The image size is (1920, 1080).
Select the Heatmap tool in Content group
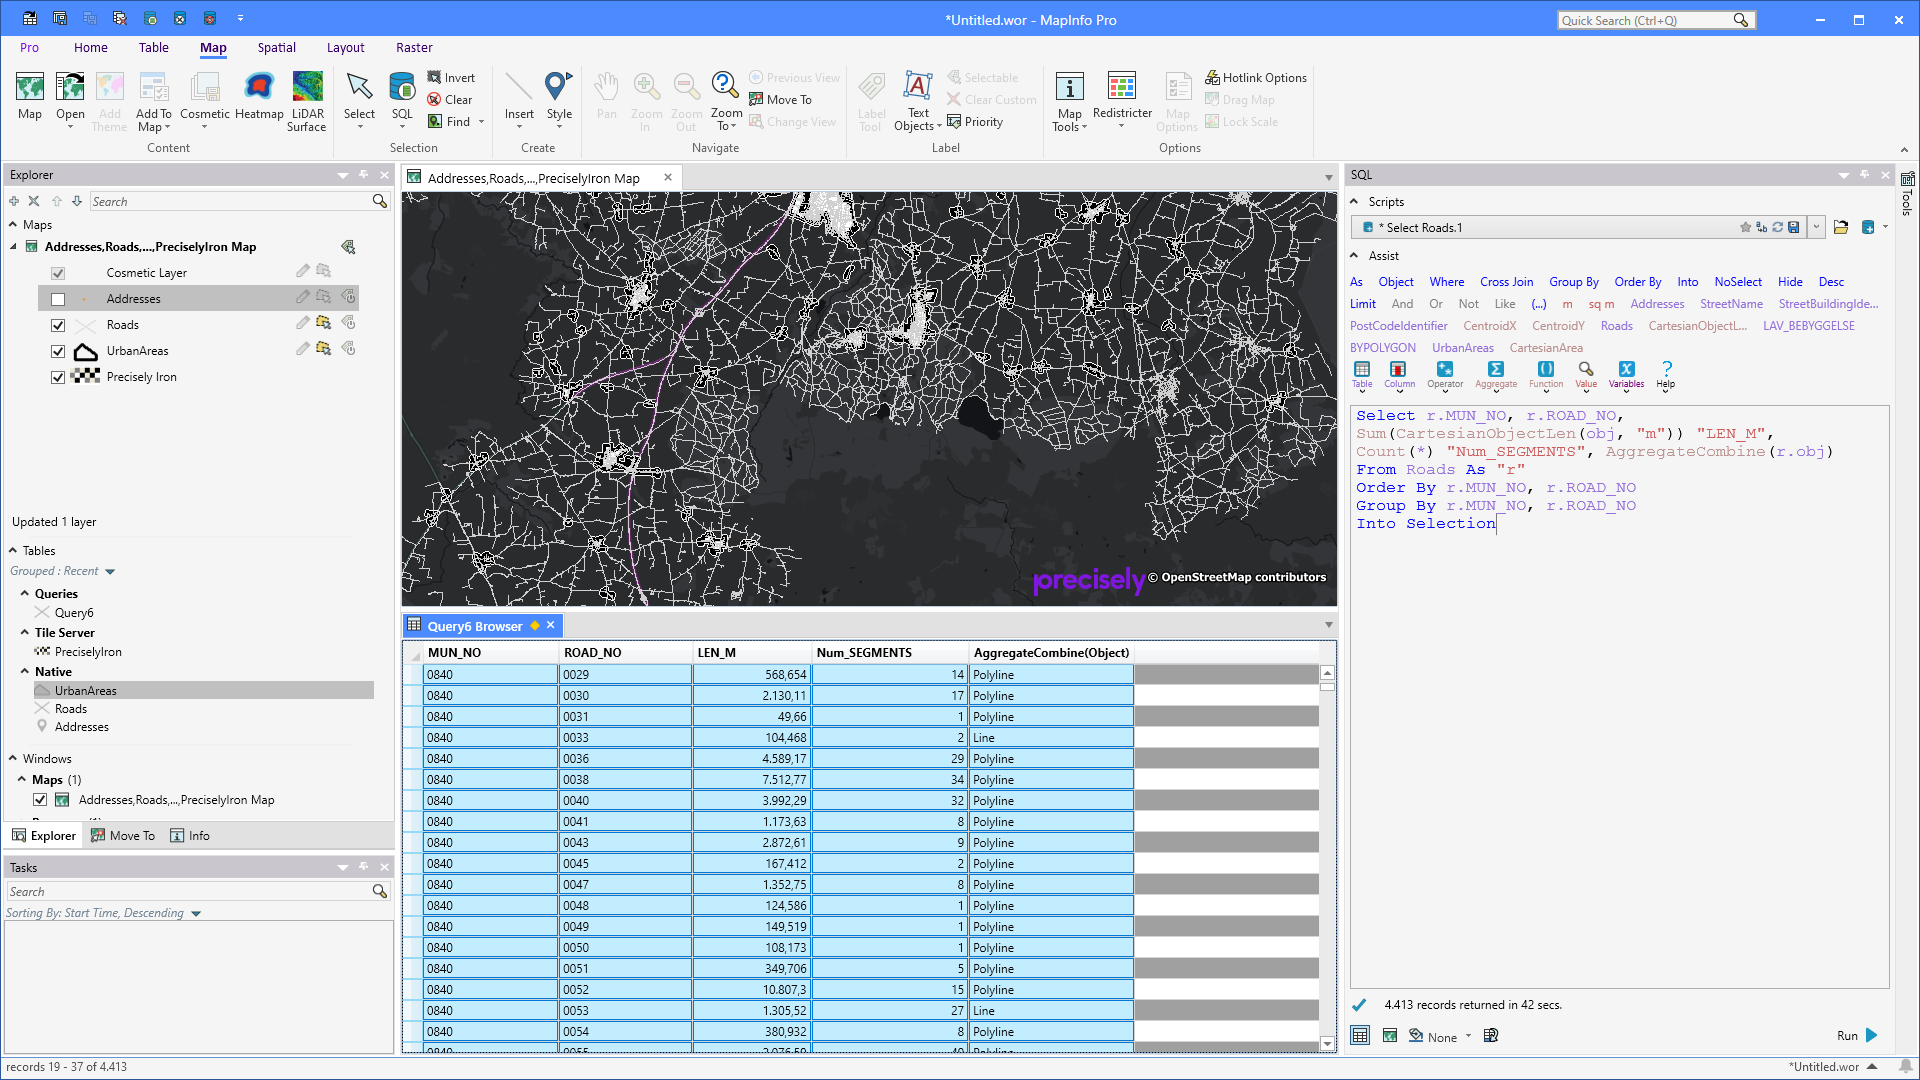(x=259, y=99)
